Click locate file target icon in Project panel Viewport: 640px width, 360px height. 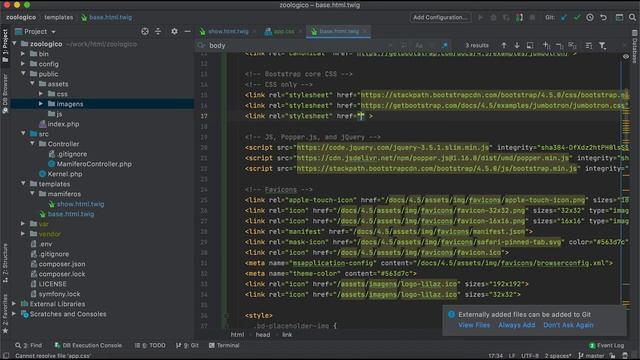click(145, 31)
